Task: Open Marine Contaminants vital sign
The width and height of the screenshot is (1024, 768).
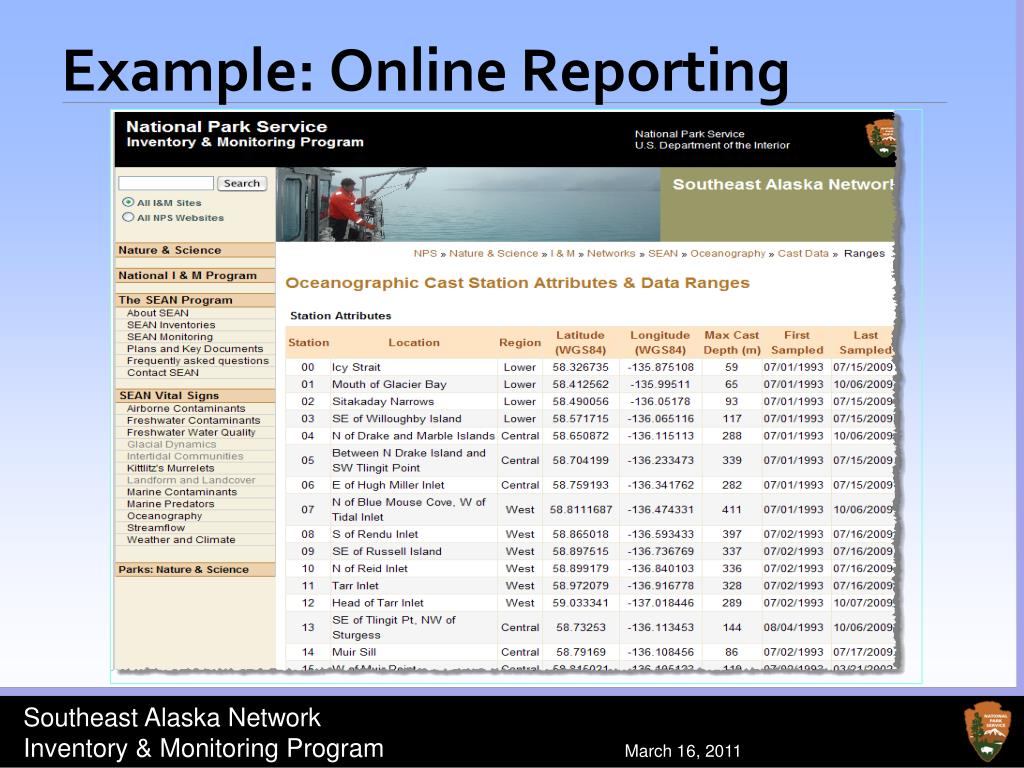Action: (182, 492)
